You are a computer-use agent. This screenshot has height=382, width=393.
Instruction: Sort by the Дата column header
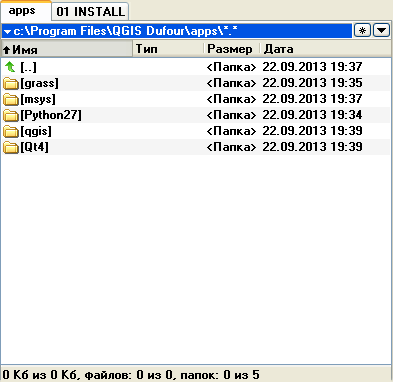[x=325, y=49]
